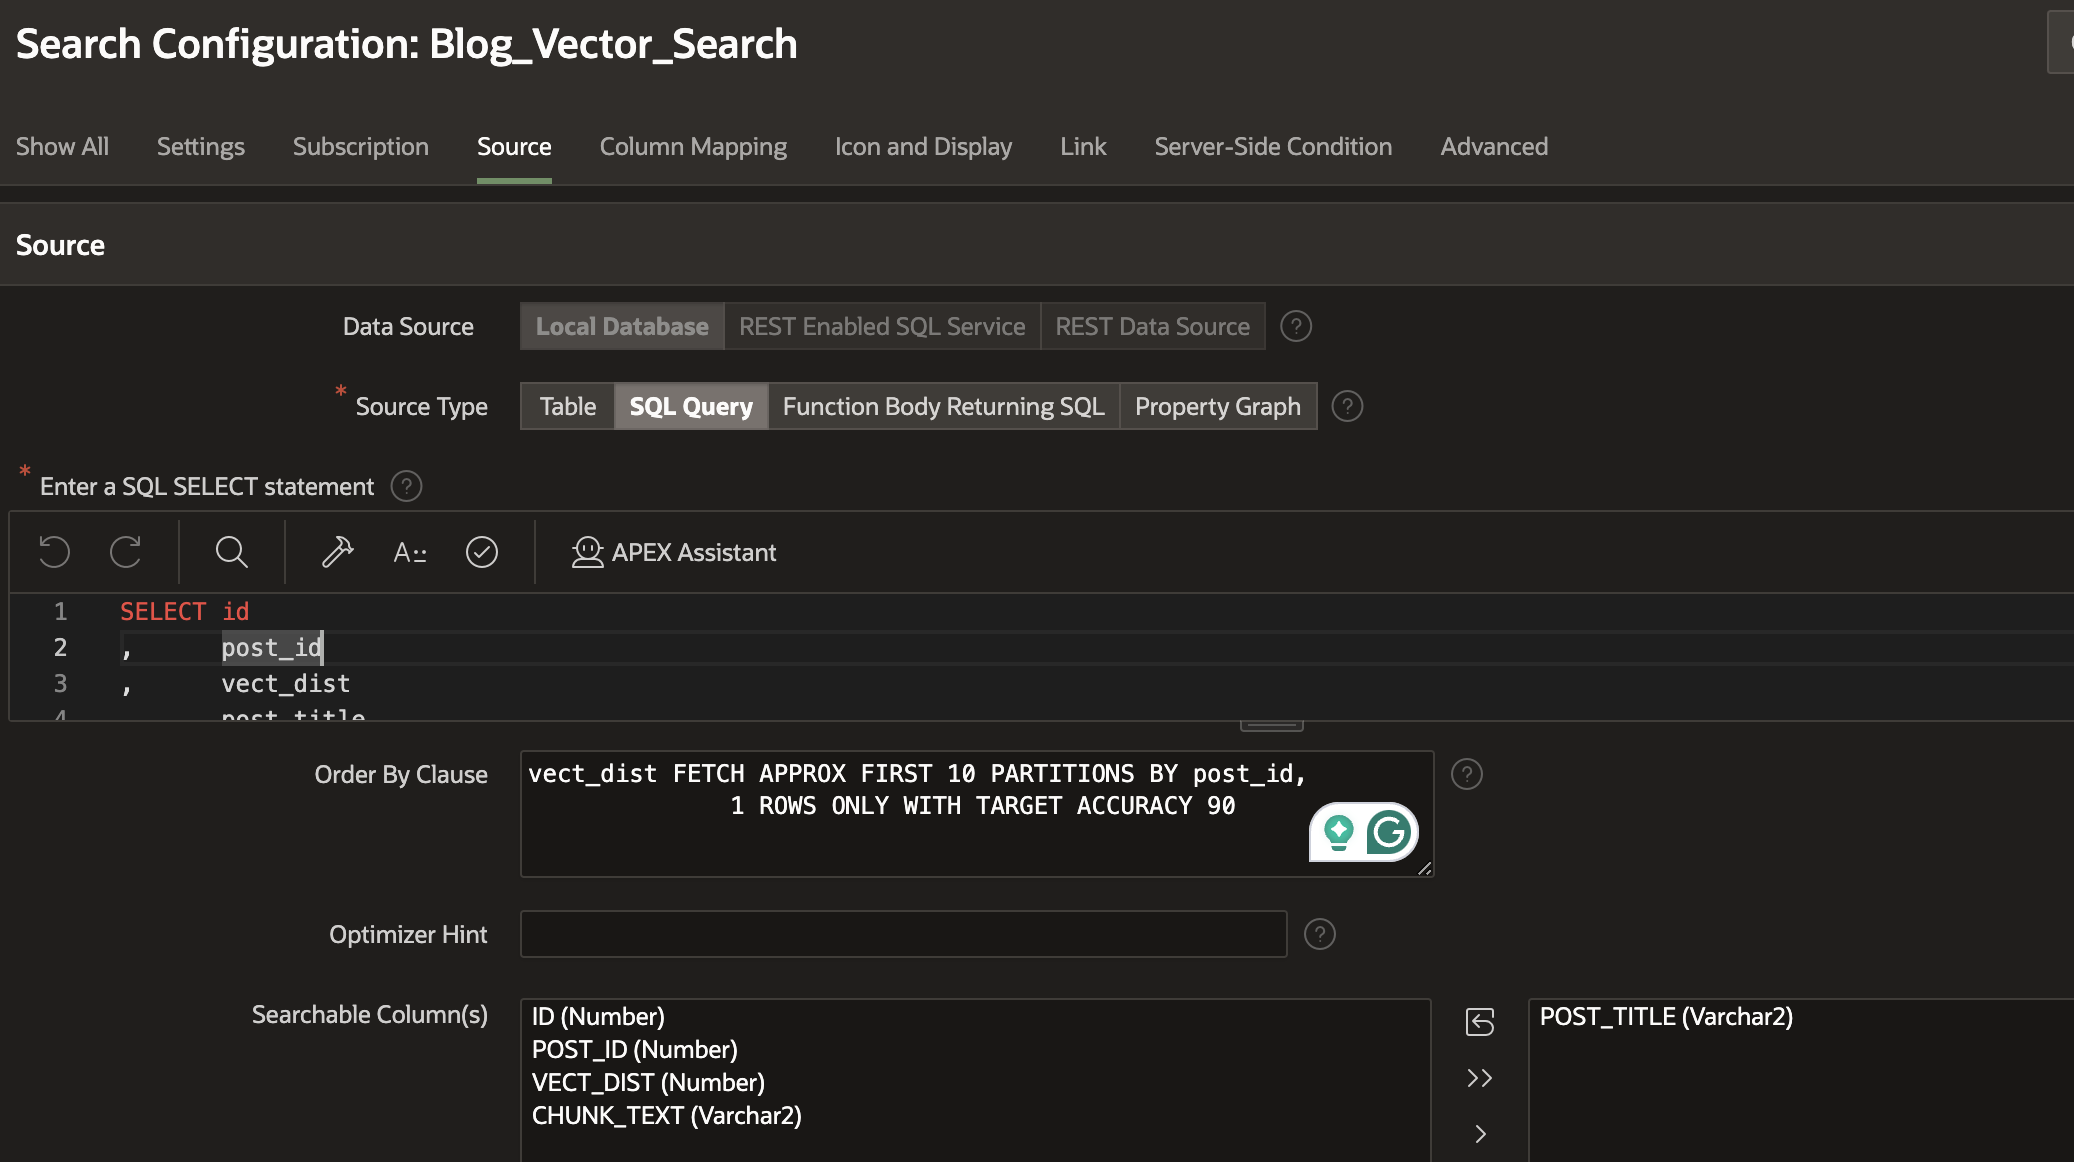2074x1162 pixels.
Task: Switch to the REST Enabled SQL Service data source
Action: 880,325
